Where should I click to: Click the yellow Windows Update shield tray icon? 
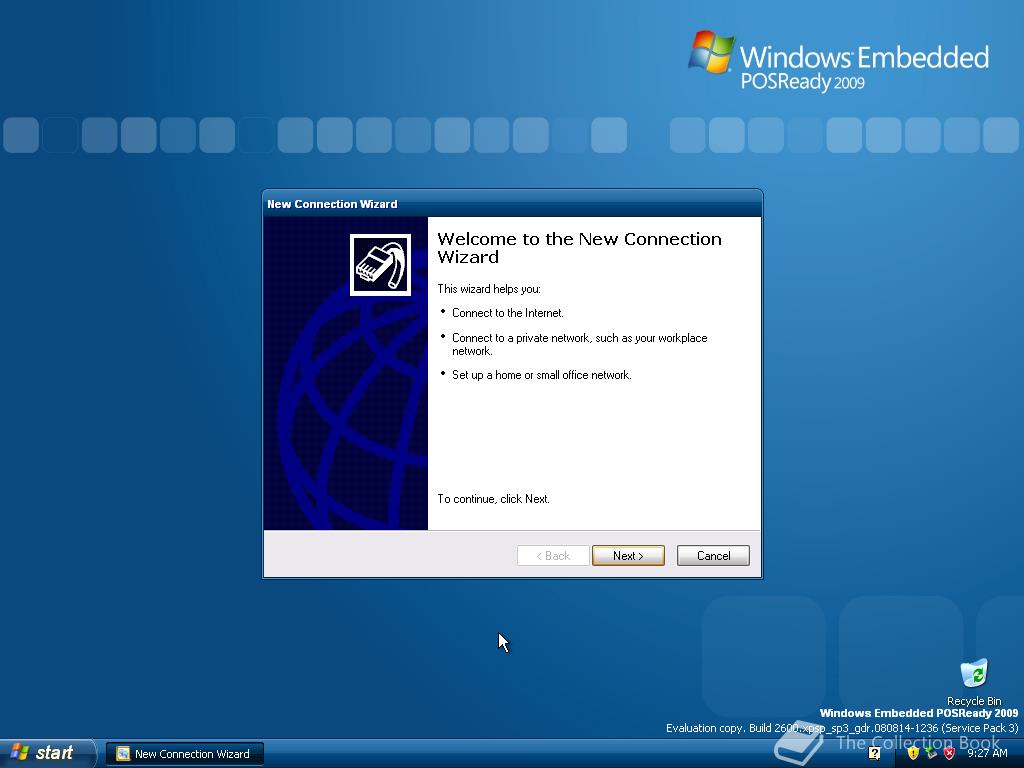tap(913, 753)
